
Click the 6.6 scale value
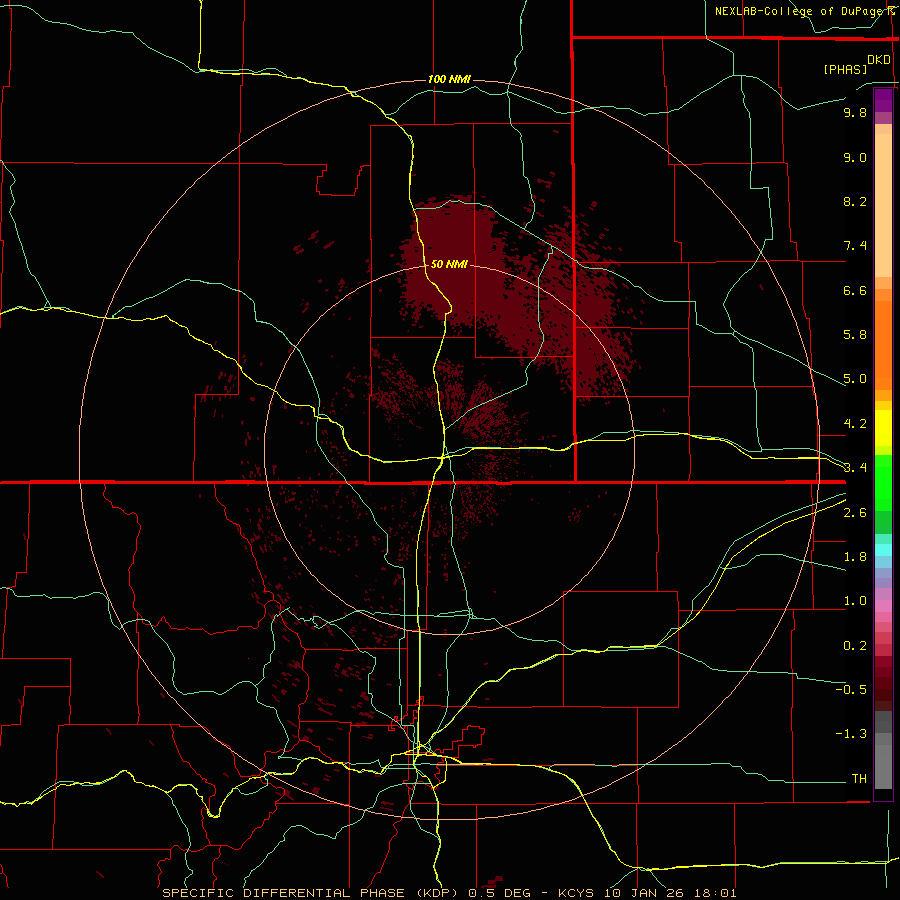(855, 290)
